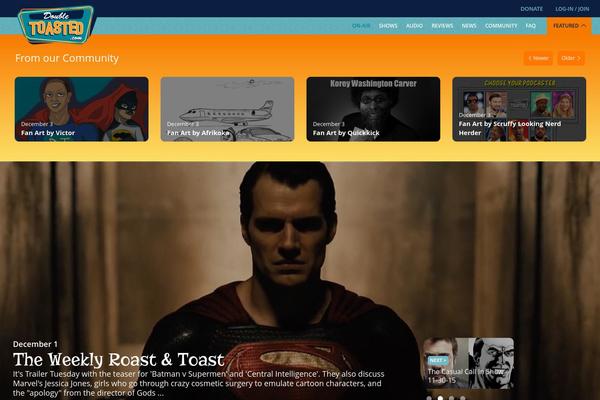
Task: Click the Weekly Roast & Toast description text
Action: [x=199, y=384]
